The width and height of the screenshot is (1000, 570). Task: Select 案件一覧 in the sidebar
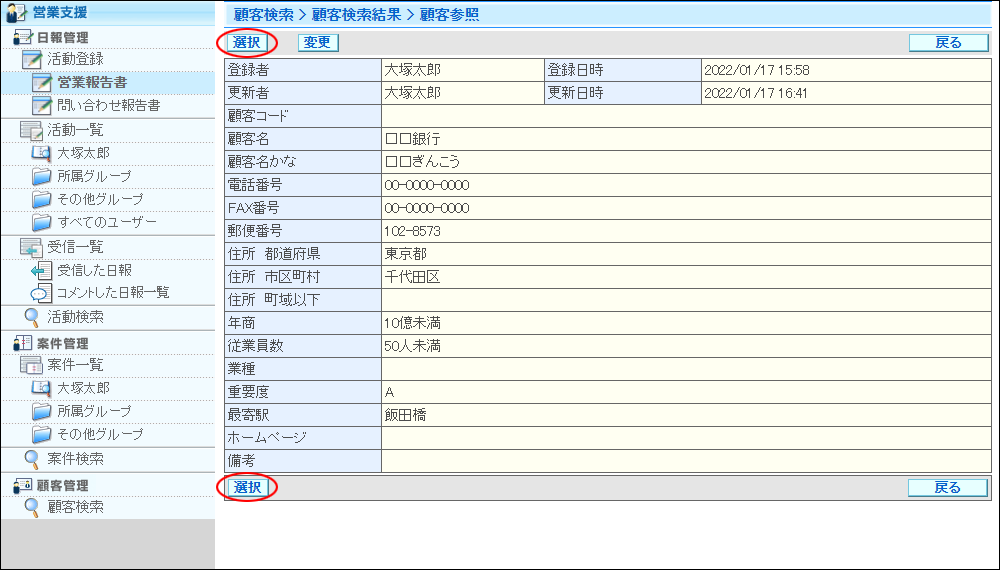tap(75, 365)
